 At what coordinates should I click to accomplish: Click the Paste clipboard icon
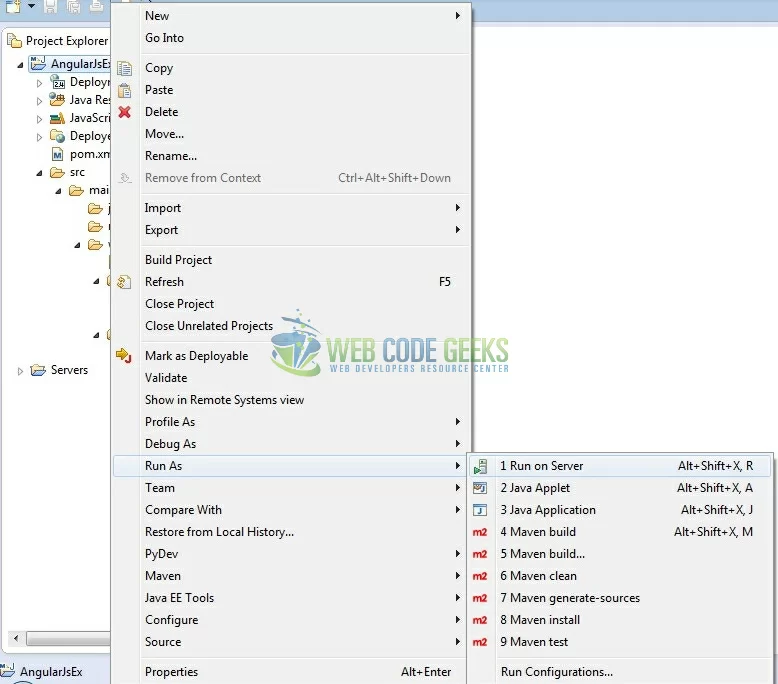pos(125,90)
